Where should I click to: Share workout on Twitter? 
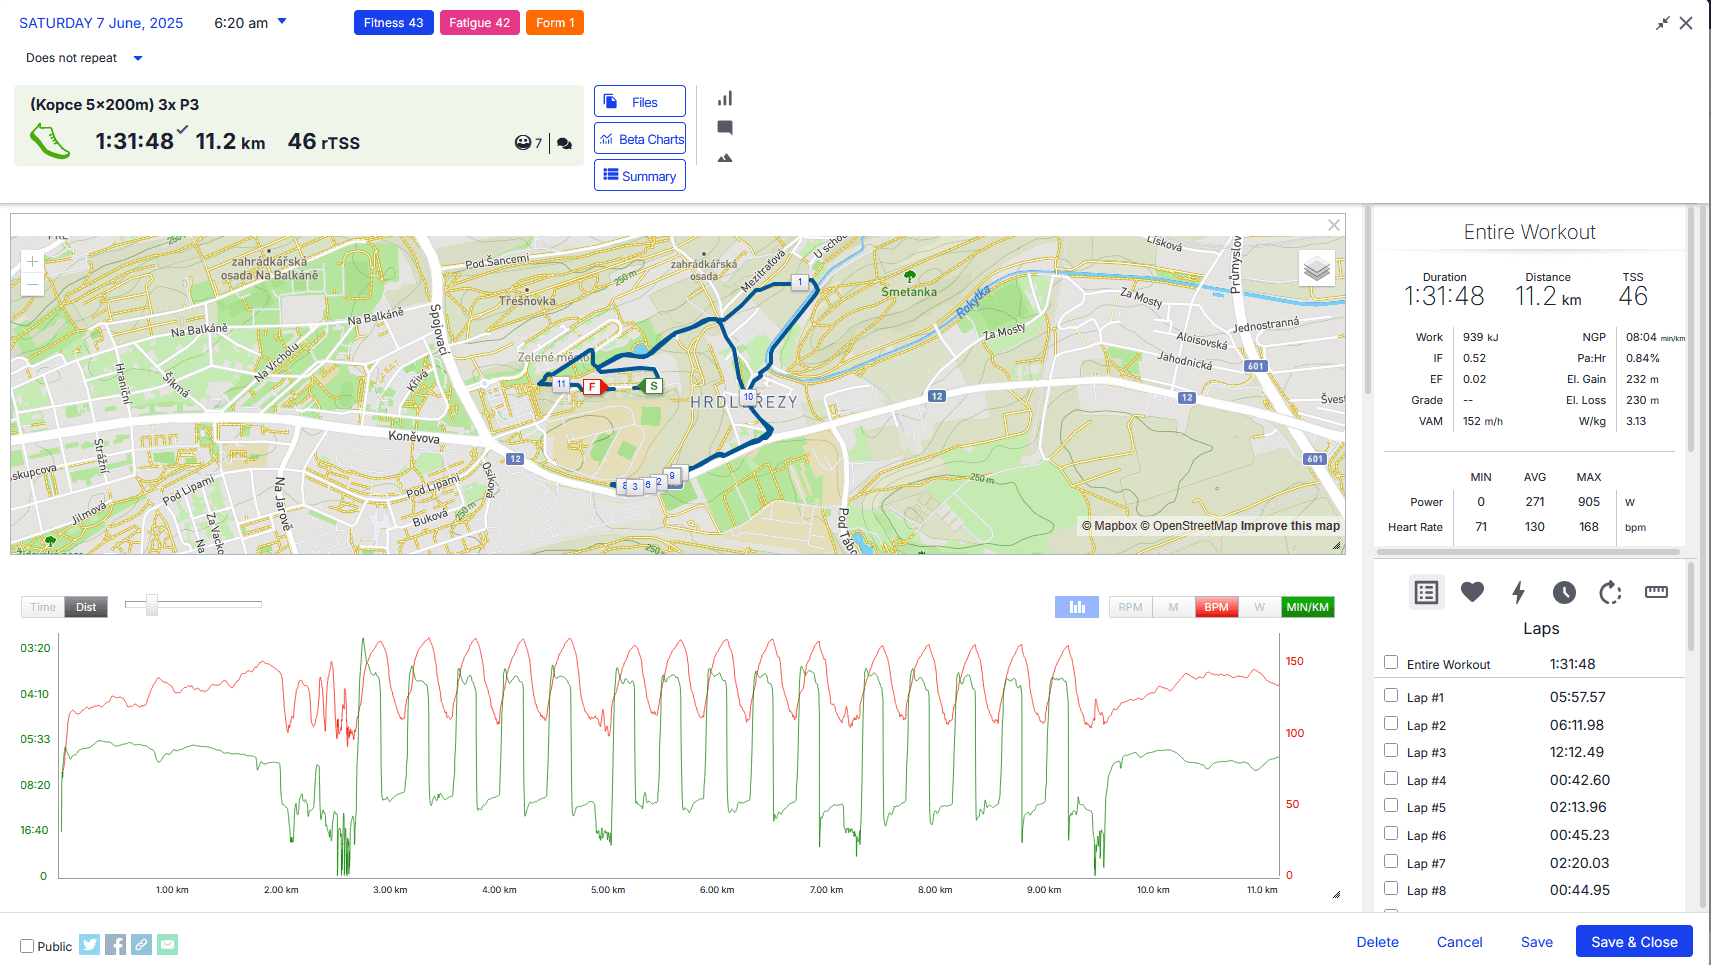pos(90,944)
